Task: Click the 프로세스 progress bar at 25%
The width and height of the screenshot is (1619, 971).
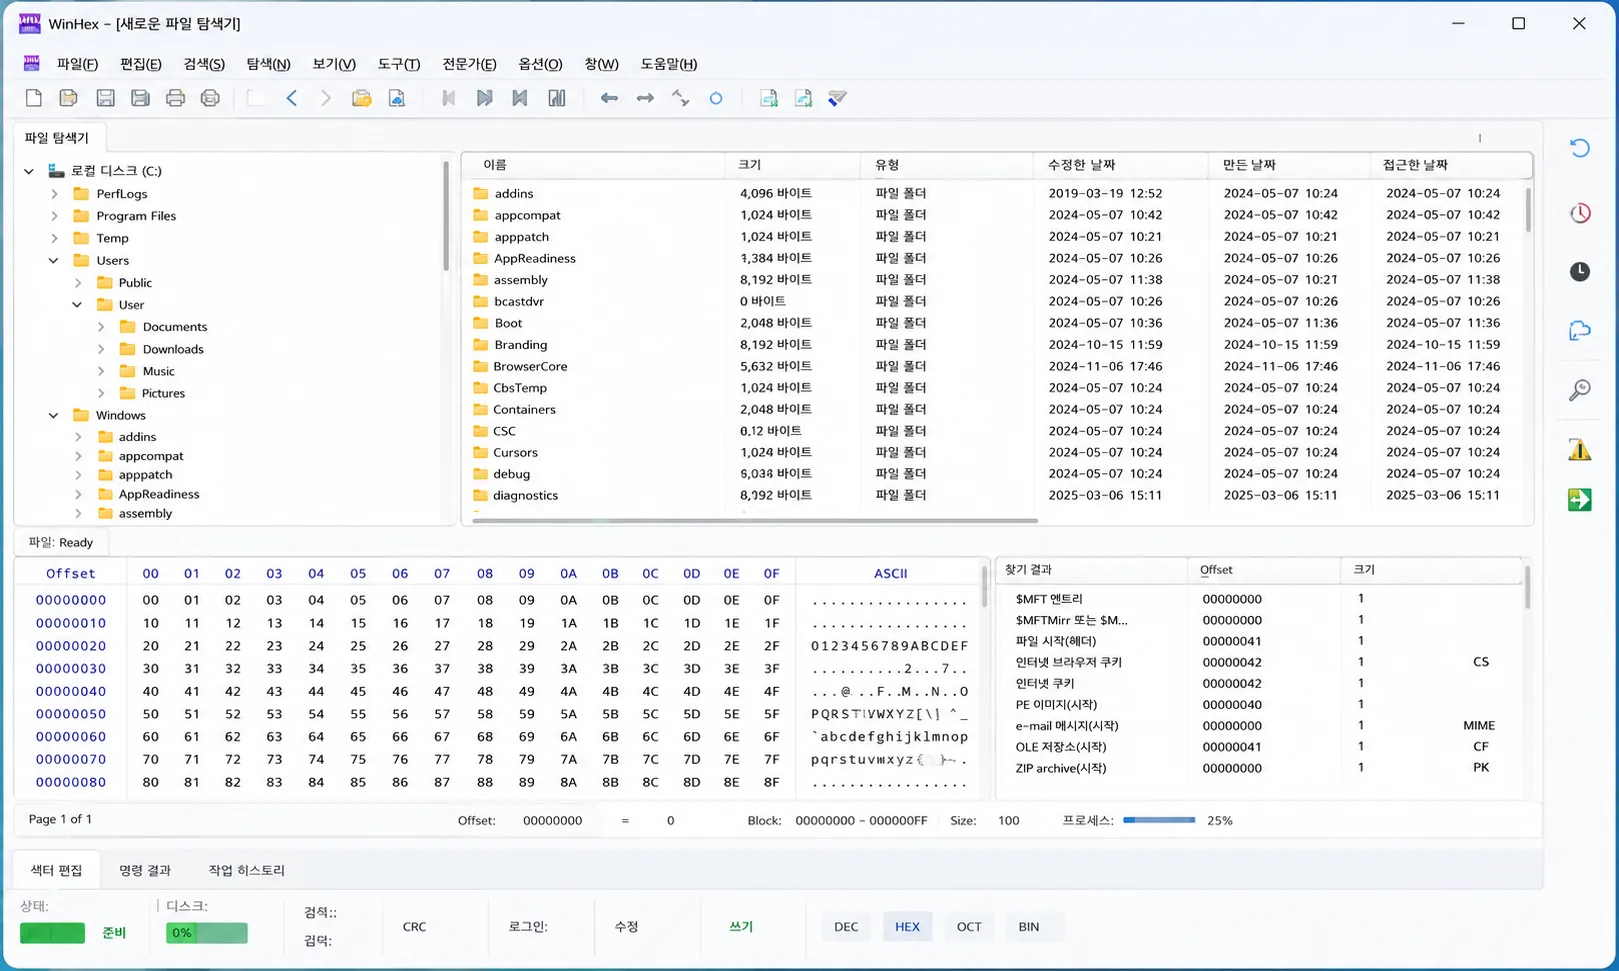Action: (1159, 820)
